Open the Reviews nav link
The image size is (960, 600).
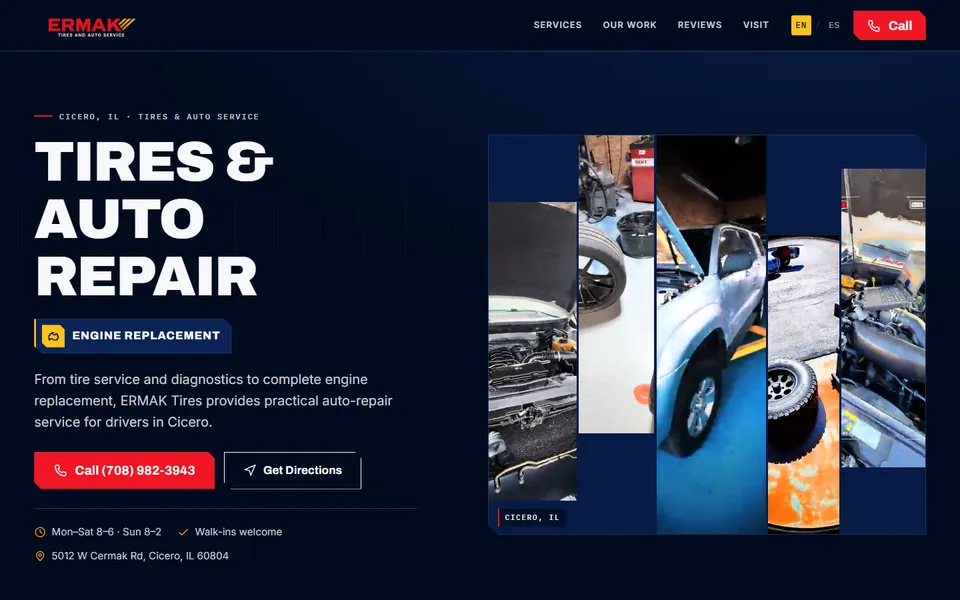pos(699,25)
